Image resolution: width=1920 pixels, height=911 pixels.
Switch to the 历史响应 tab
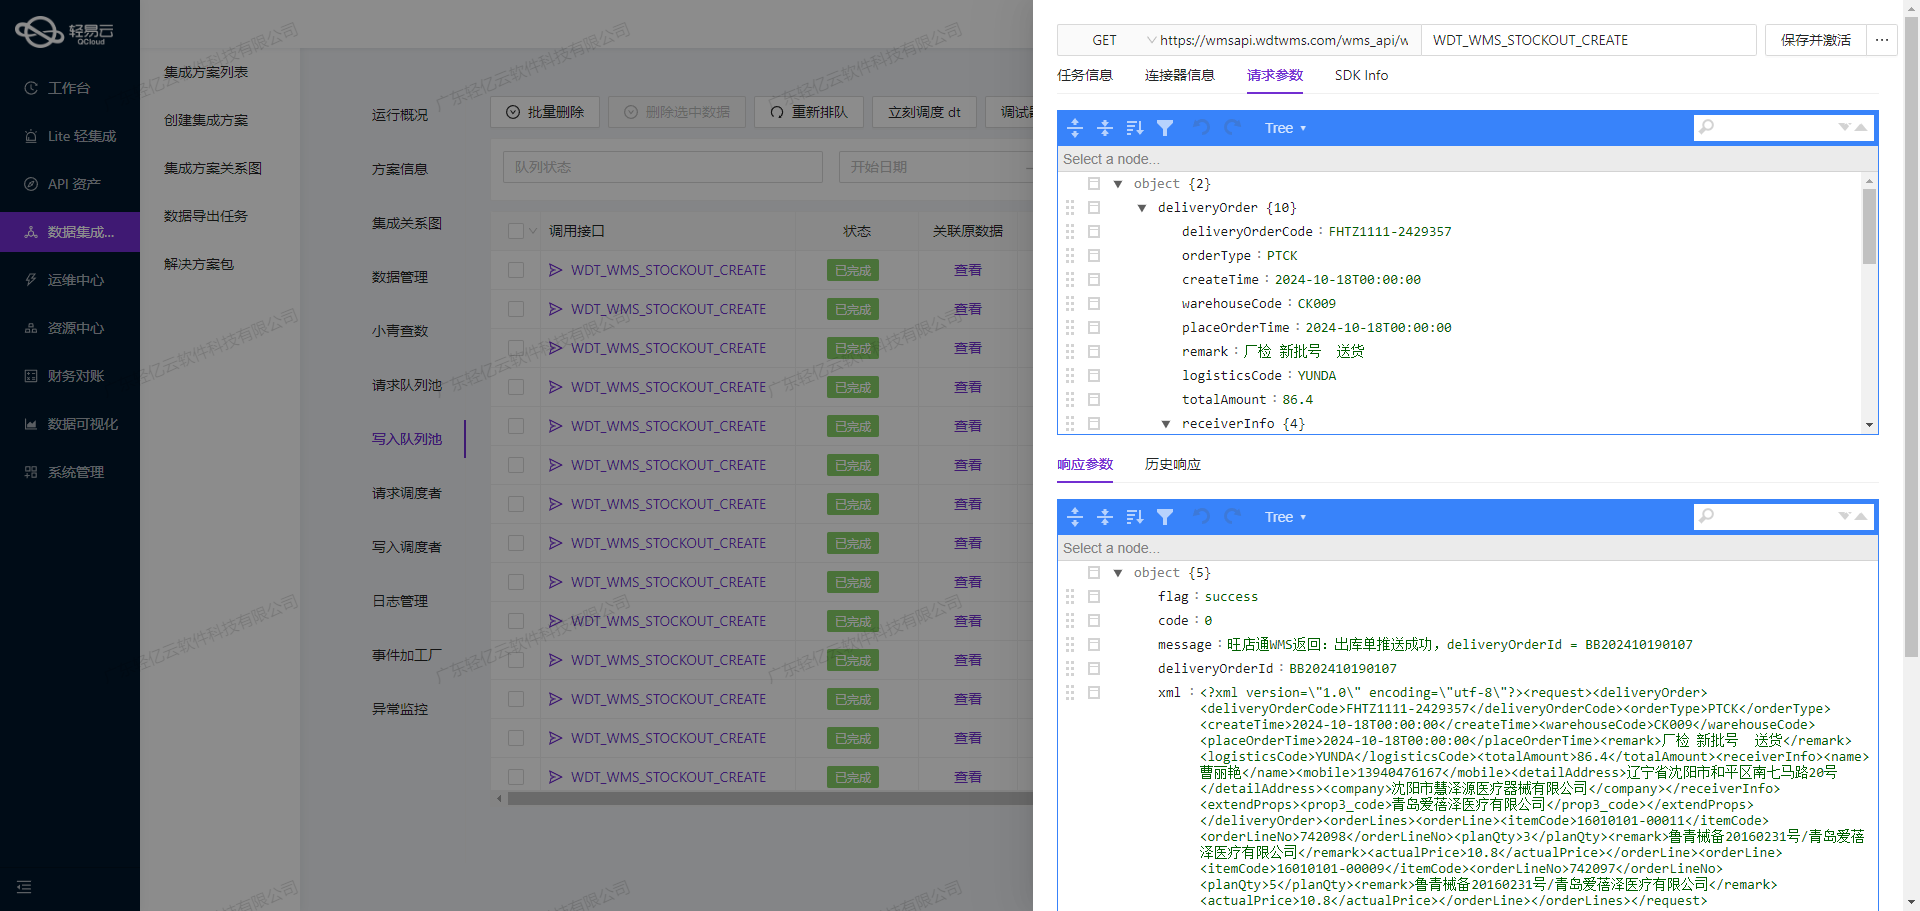click(x=1173, y=464)
